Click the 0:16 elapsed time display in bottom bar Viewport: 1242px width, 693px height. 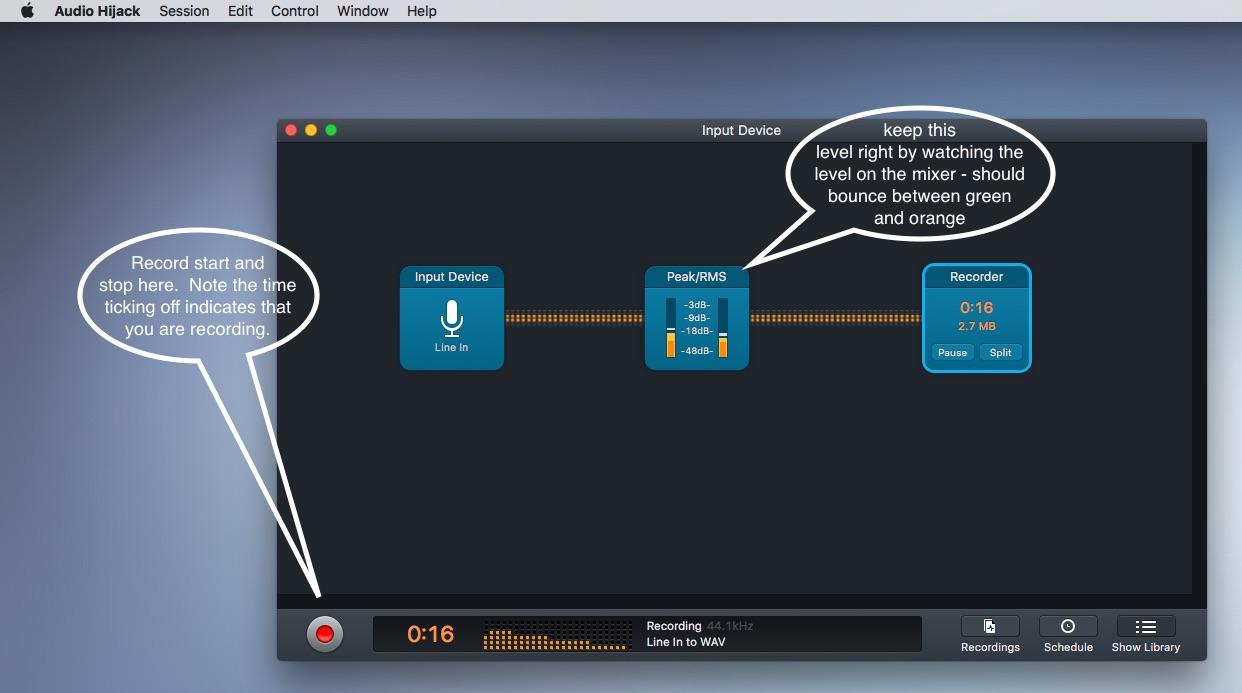(430, 634)
